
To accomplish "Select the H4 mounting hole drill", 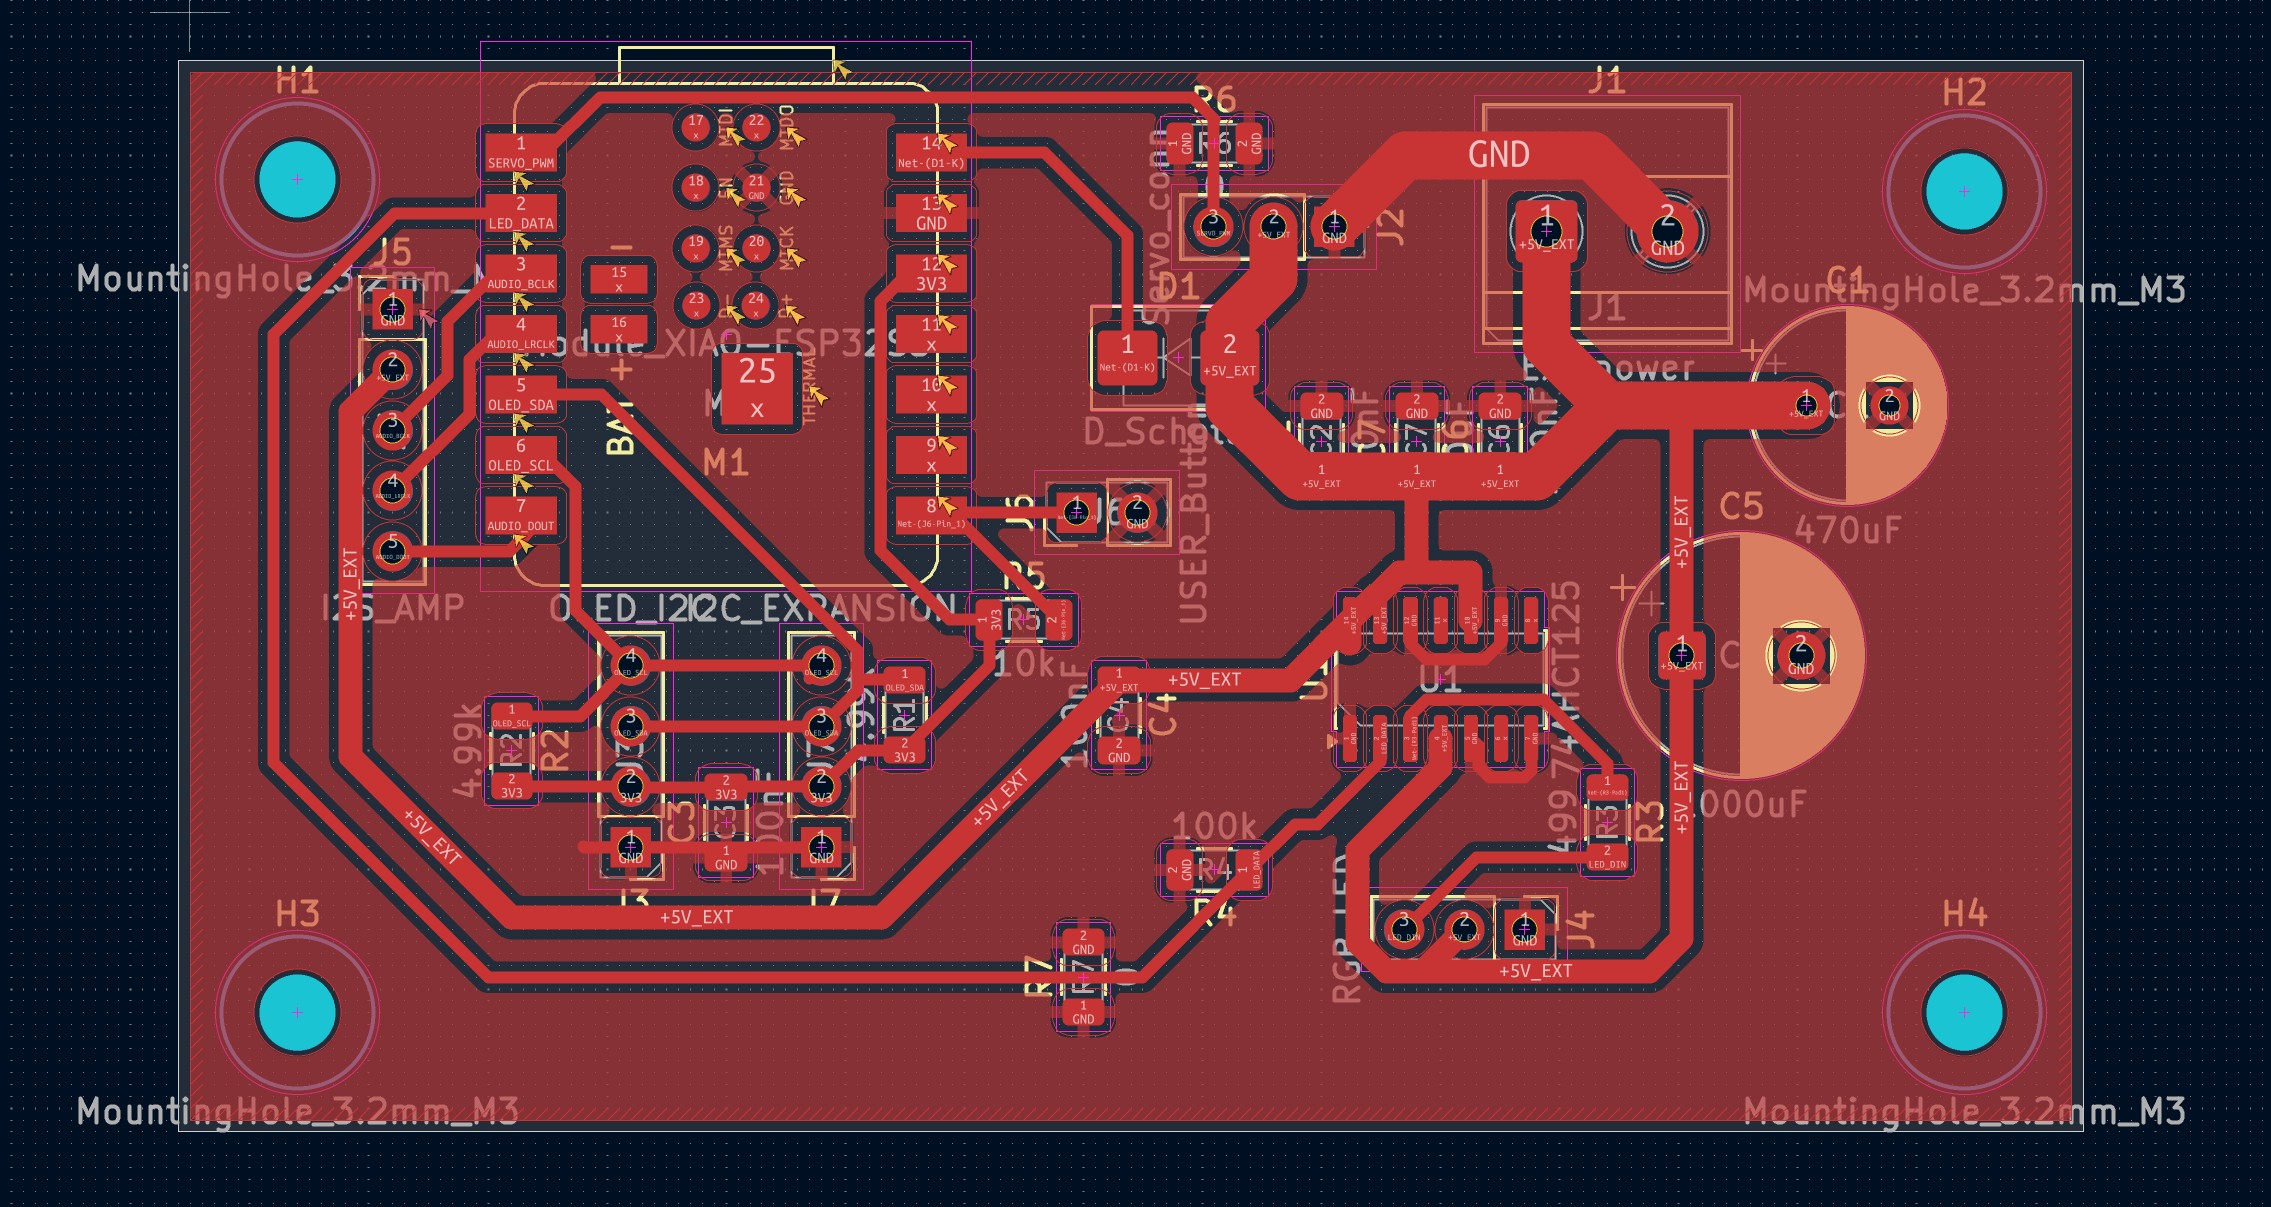I will click(1964, 1012).
